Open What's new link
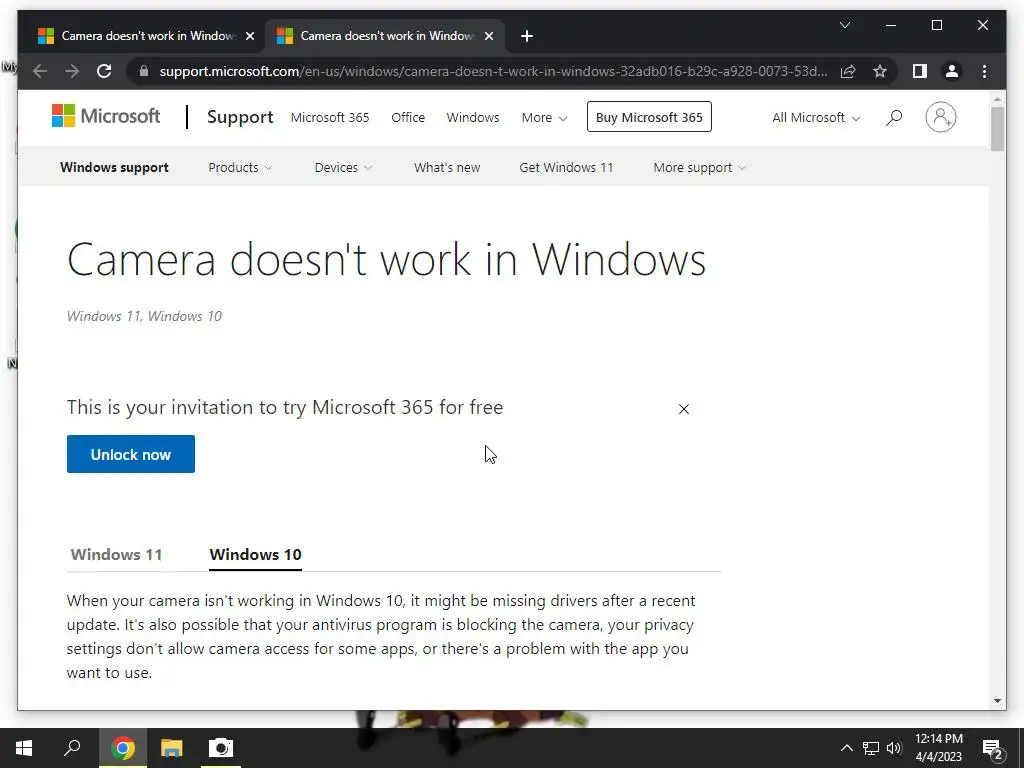This screenshot has width=1024, height=768. tap(447, 167)
